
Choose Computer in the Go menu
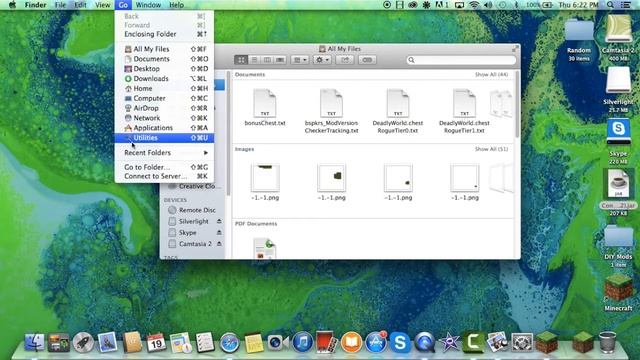click(x=164, y=98)
